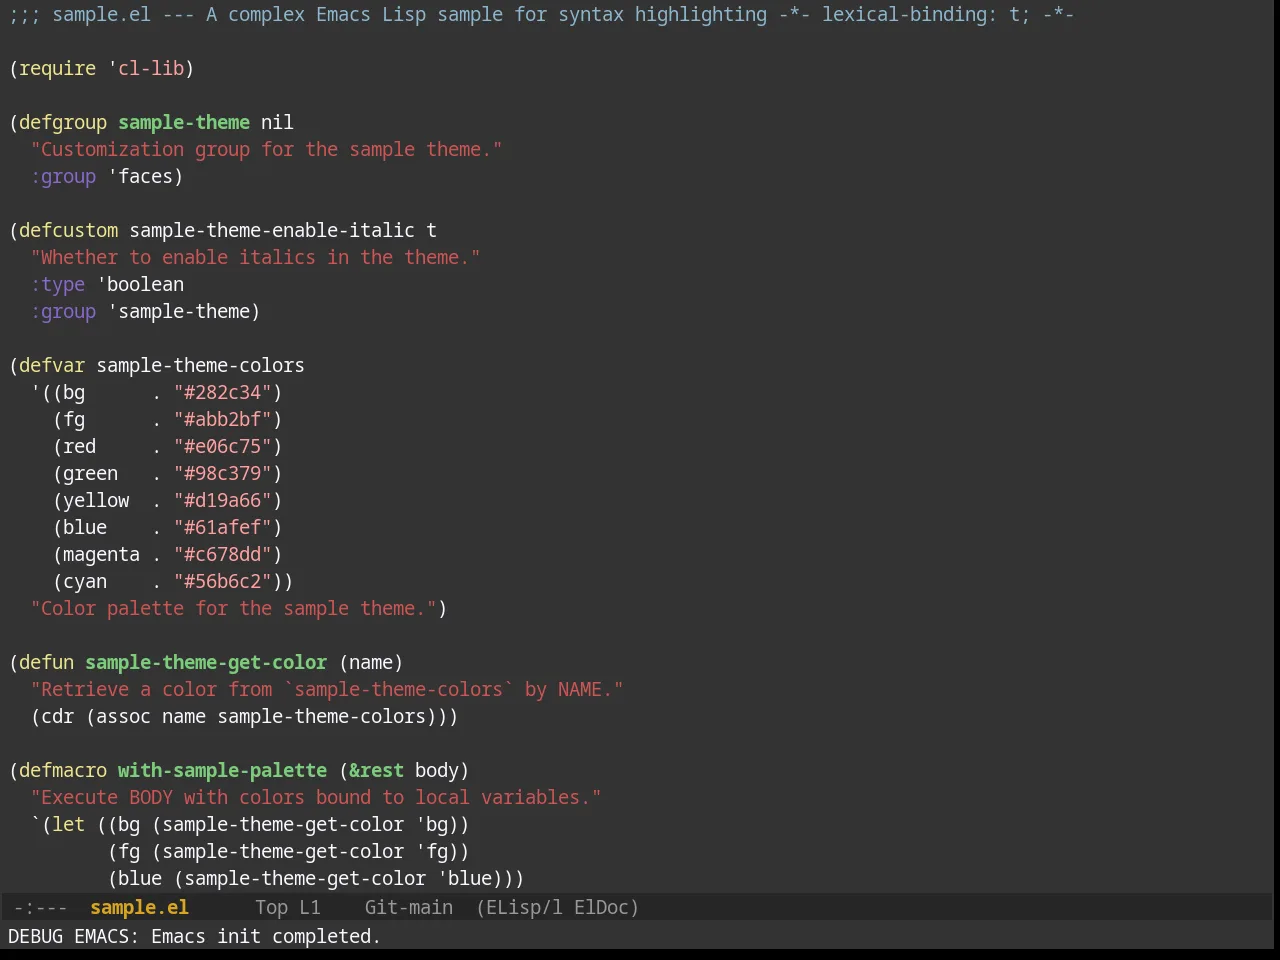Click the L1 line number indicator
This screenshot has height=960, width=1280.
click(310, 907)
